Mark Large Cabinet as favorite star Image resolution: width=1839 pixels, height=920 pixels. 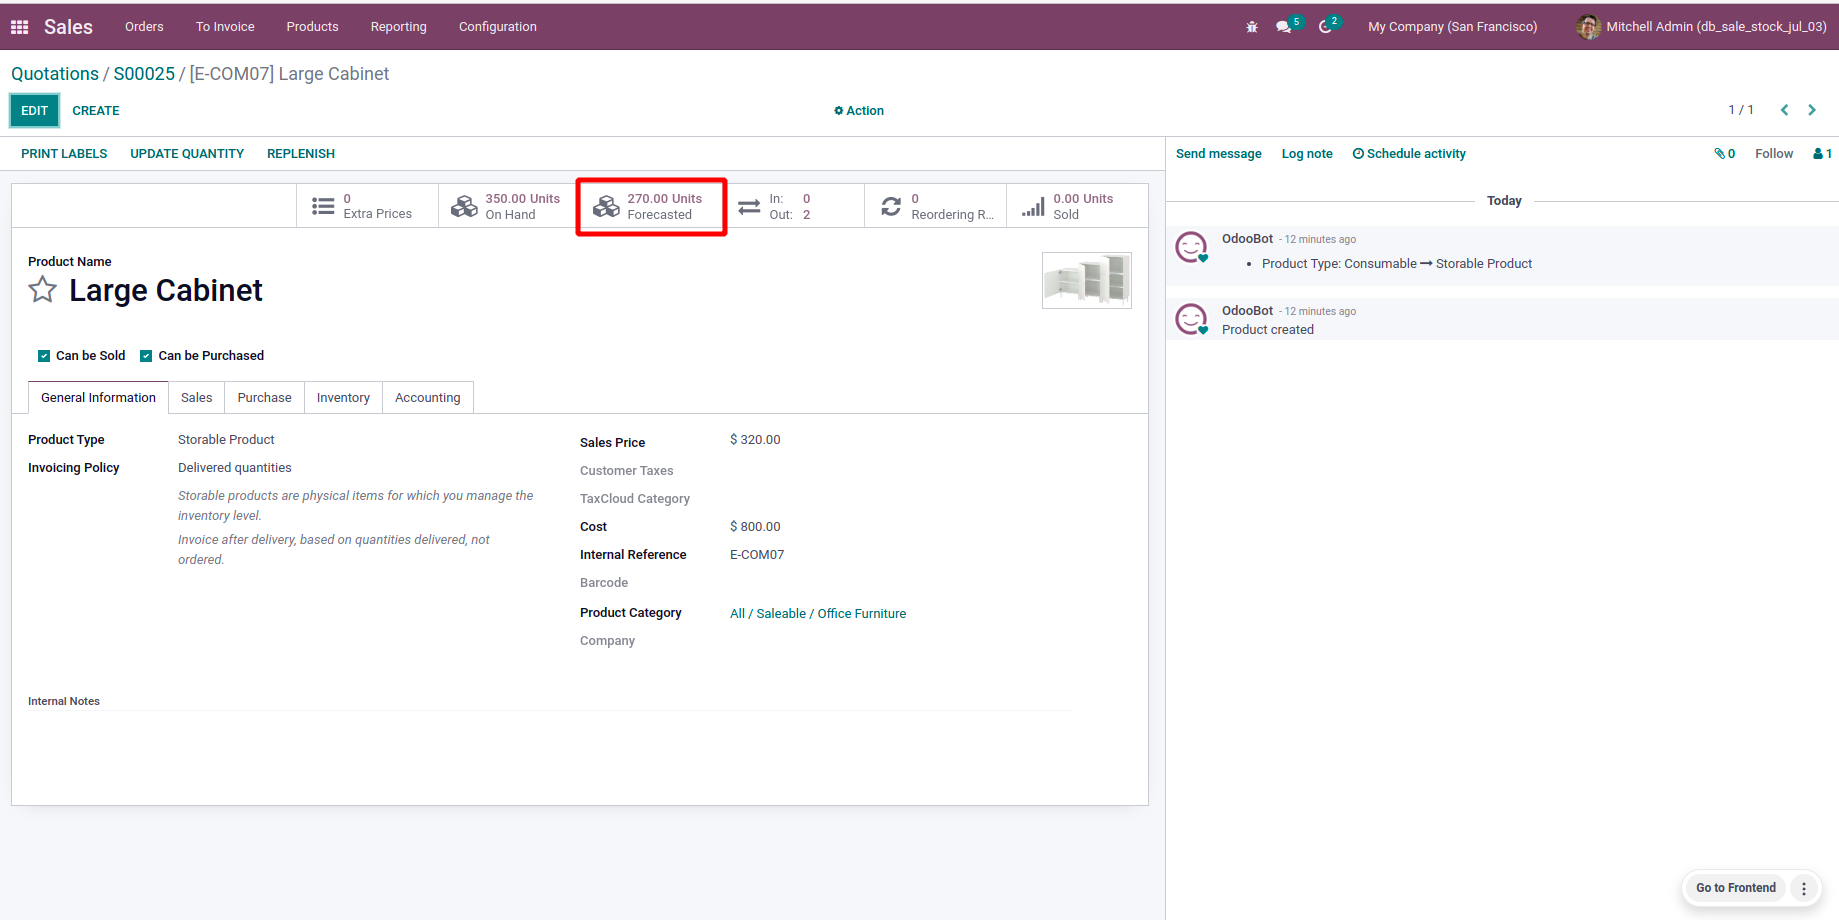click(43, 290)
